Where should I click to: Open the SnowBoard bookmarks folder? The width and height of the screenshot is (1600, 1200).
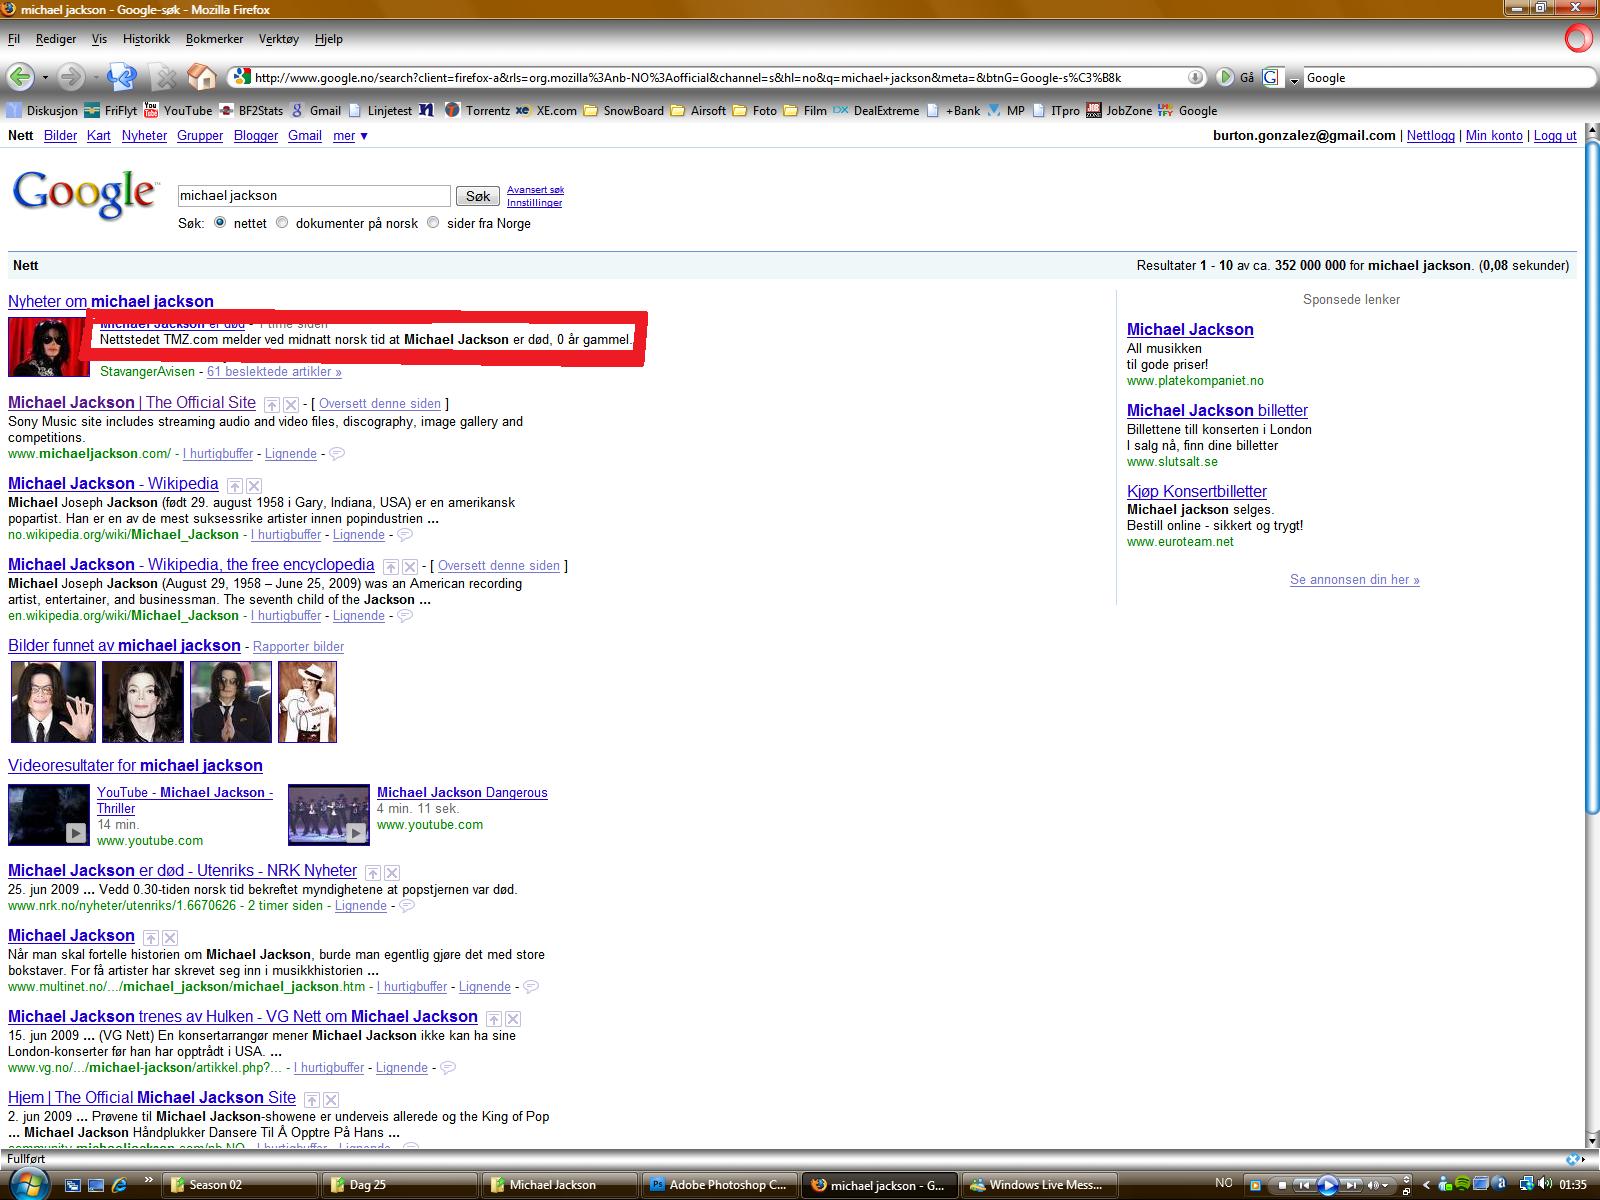point(623,110)
